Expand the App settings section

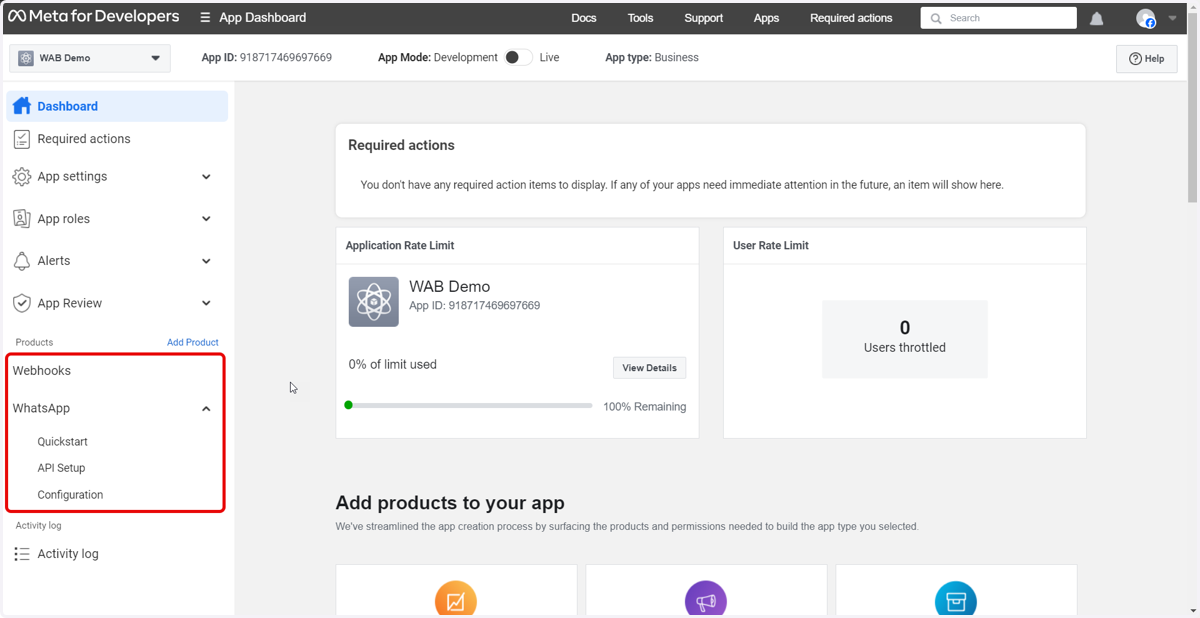(206, 177)
